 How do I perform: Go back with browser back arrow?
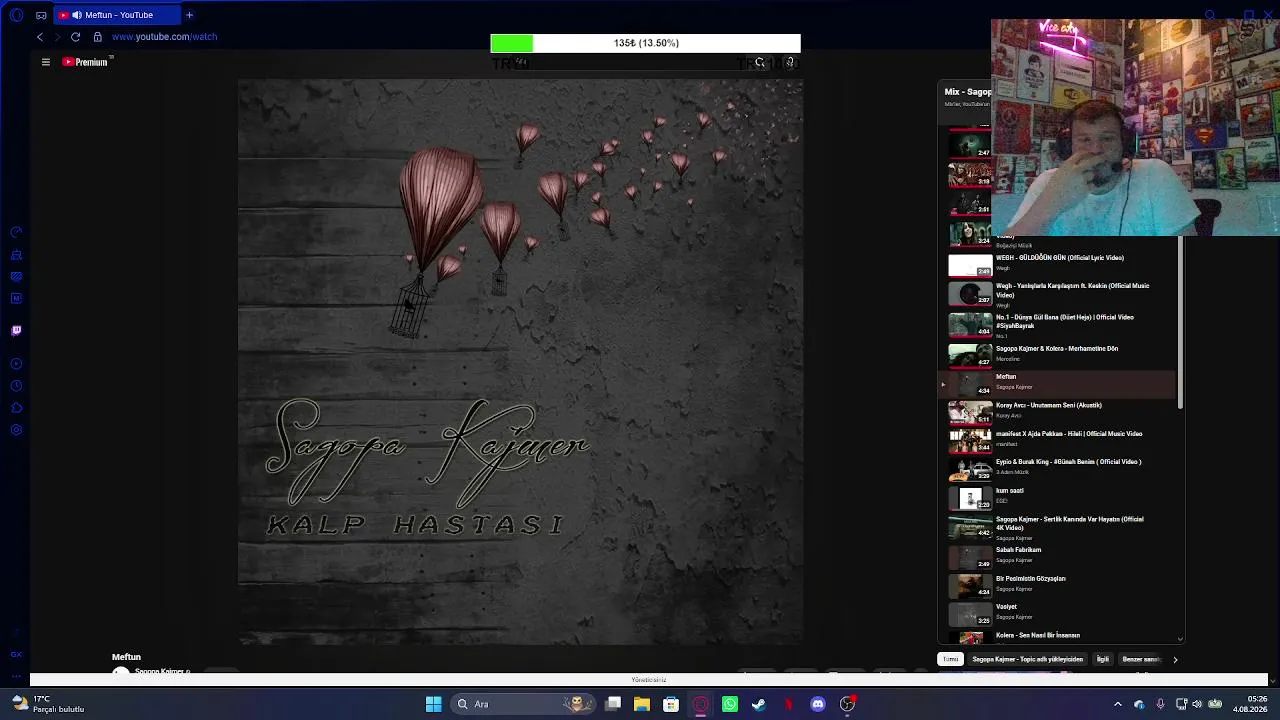[x=40, y=37]
